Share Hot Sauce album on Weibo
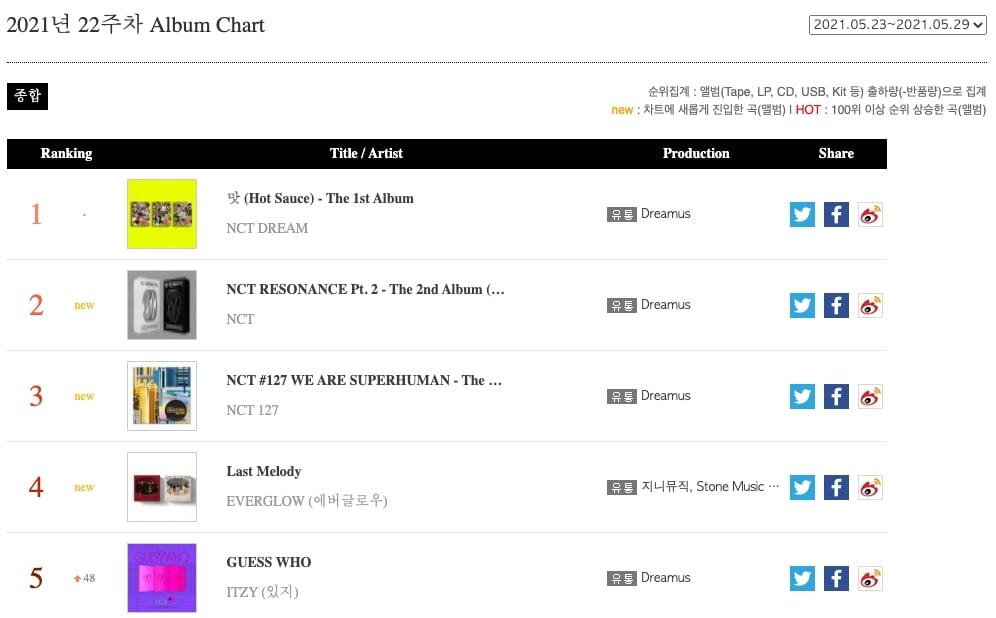The height and width of the screenshot is (618, 996). pos(870,214)
